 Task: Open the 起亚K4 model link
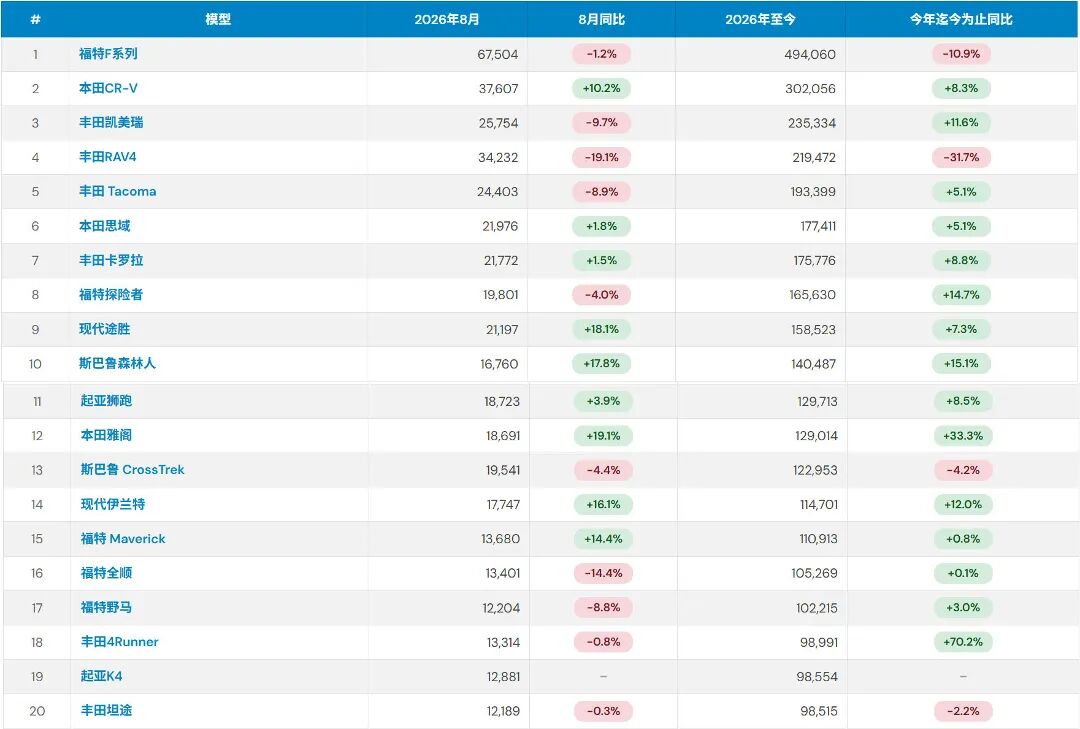point(101,676)
